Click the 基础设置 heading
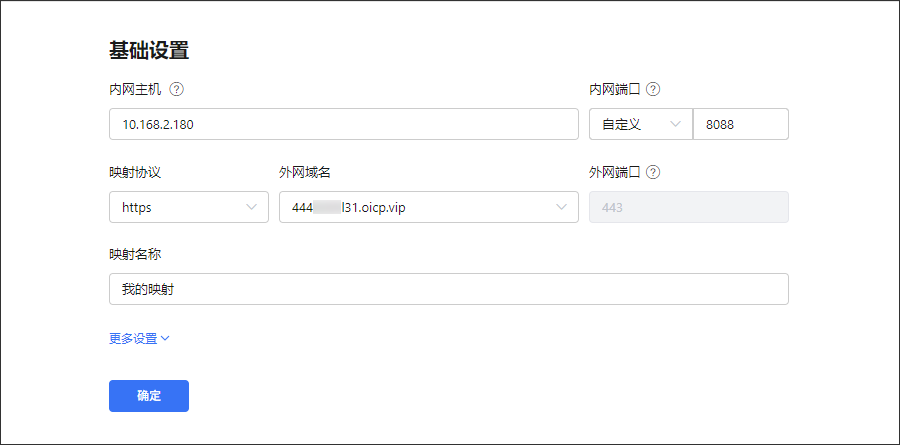 149,50
